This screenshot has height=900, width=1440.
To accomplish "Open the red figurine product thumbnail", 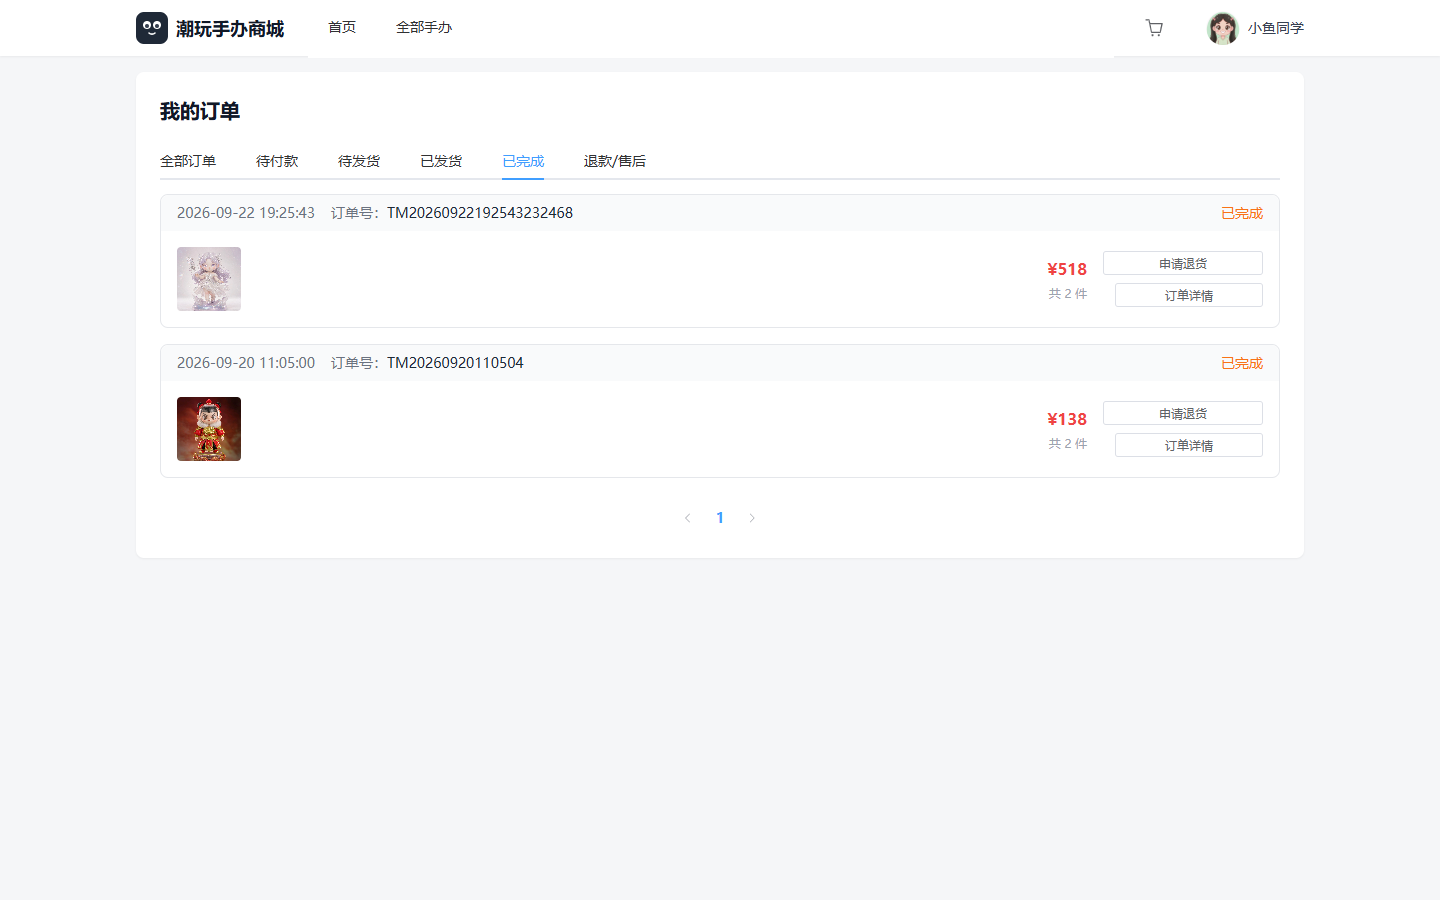I will coord(209,429).
